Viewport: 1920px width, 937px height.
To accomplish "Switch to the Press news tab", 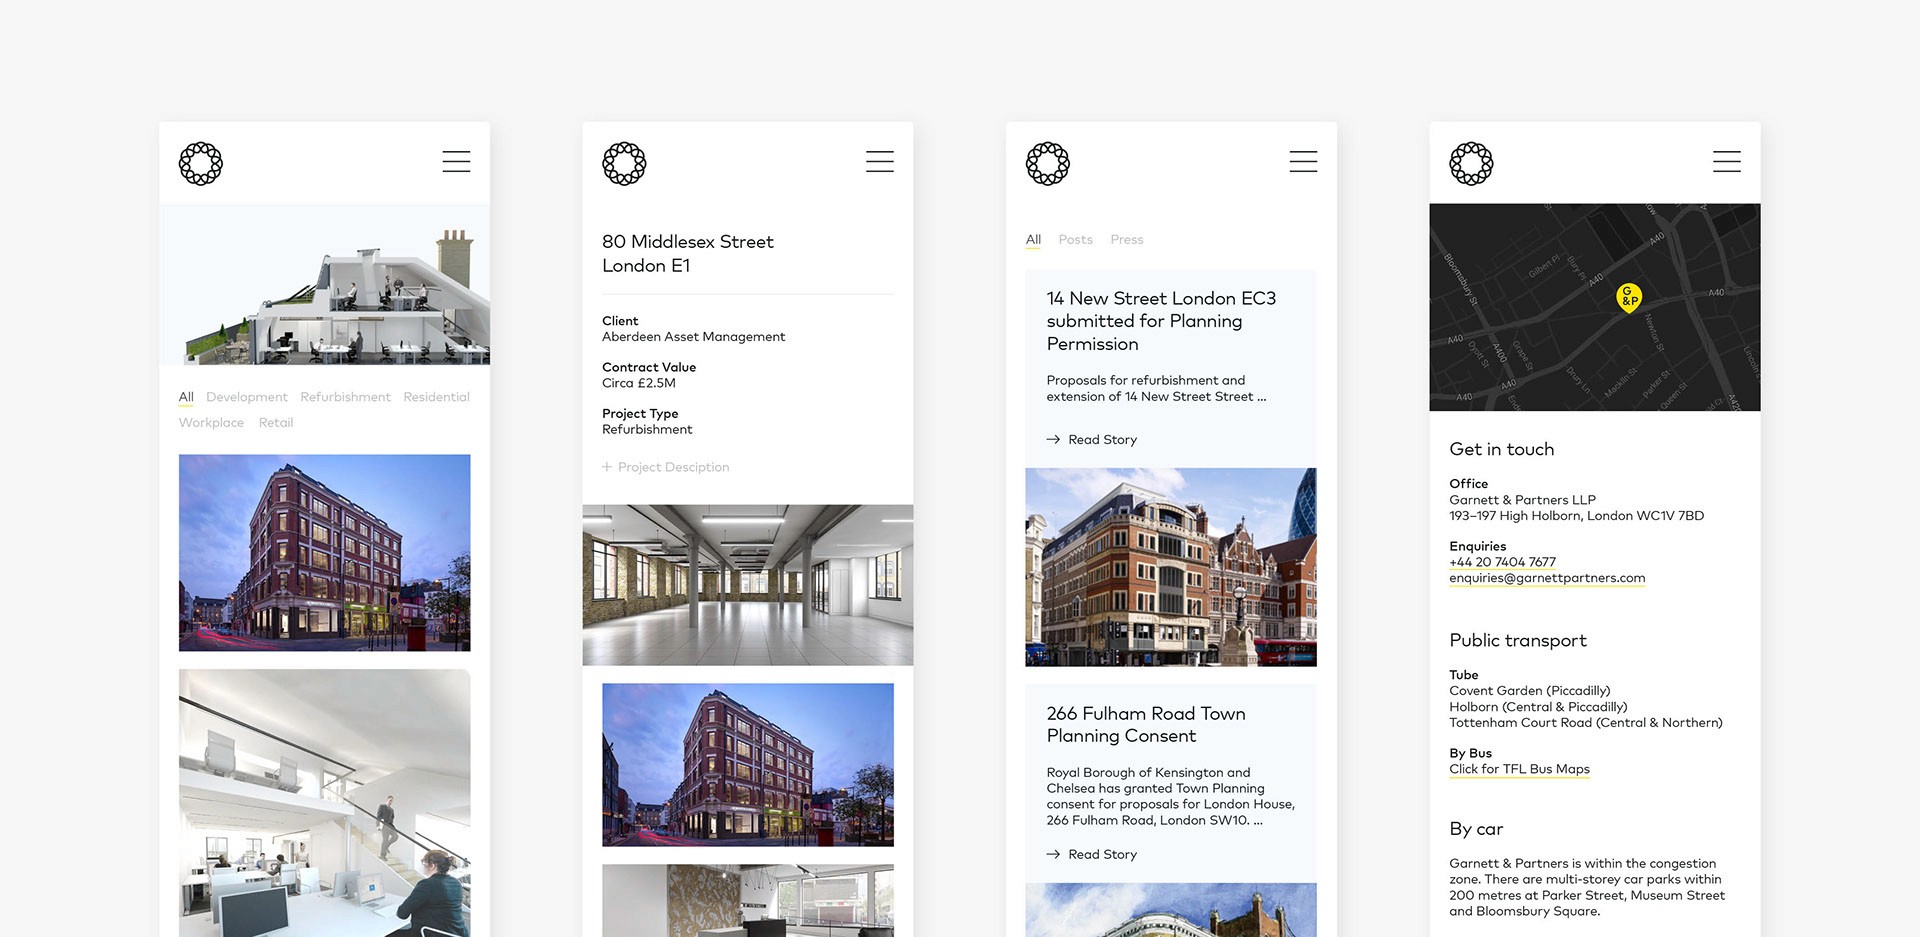I will [1127, 240].
